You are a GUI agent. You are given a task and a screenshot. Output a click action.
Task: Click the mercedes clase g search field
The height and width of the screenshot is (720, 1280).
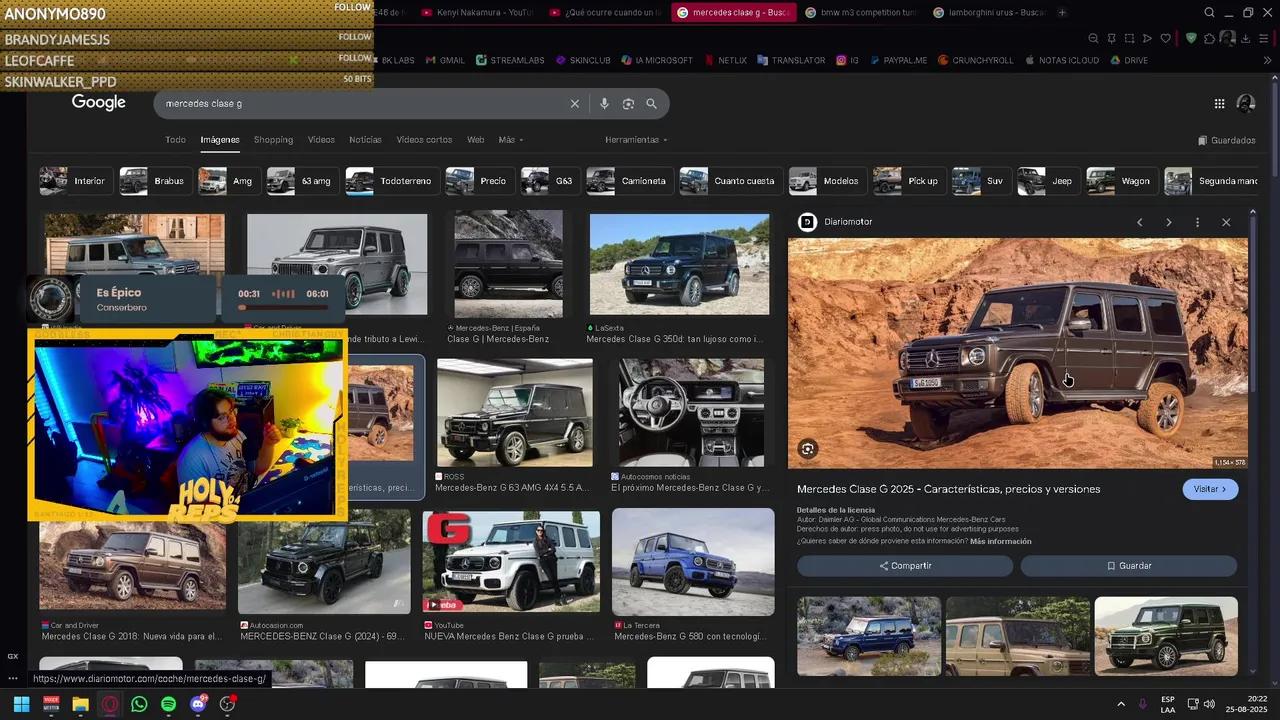(360, 104)
